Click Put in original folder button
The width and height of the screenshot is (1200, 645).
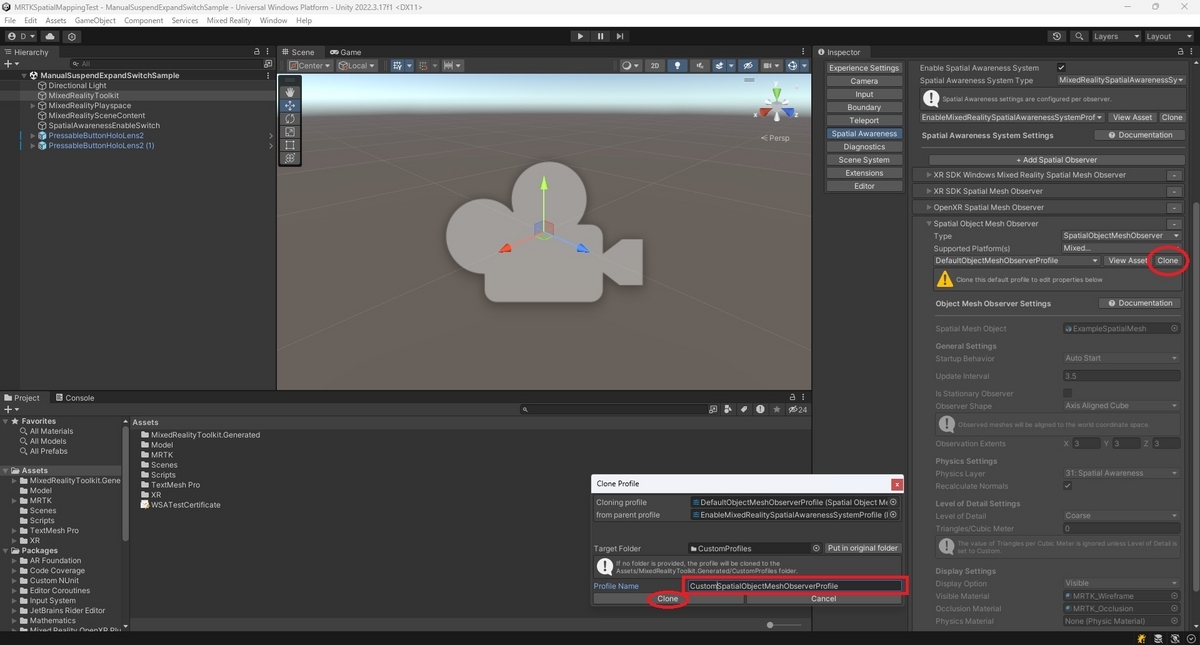[x=863, y=548]
